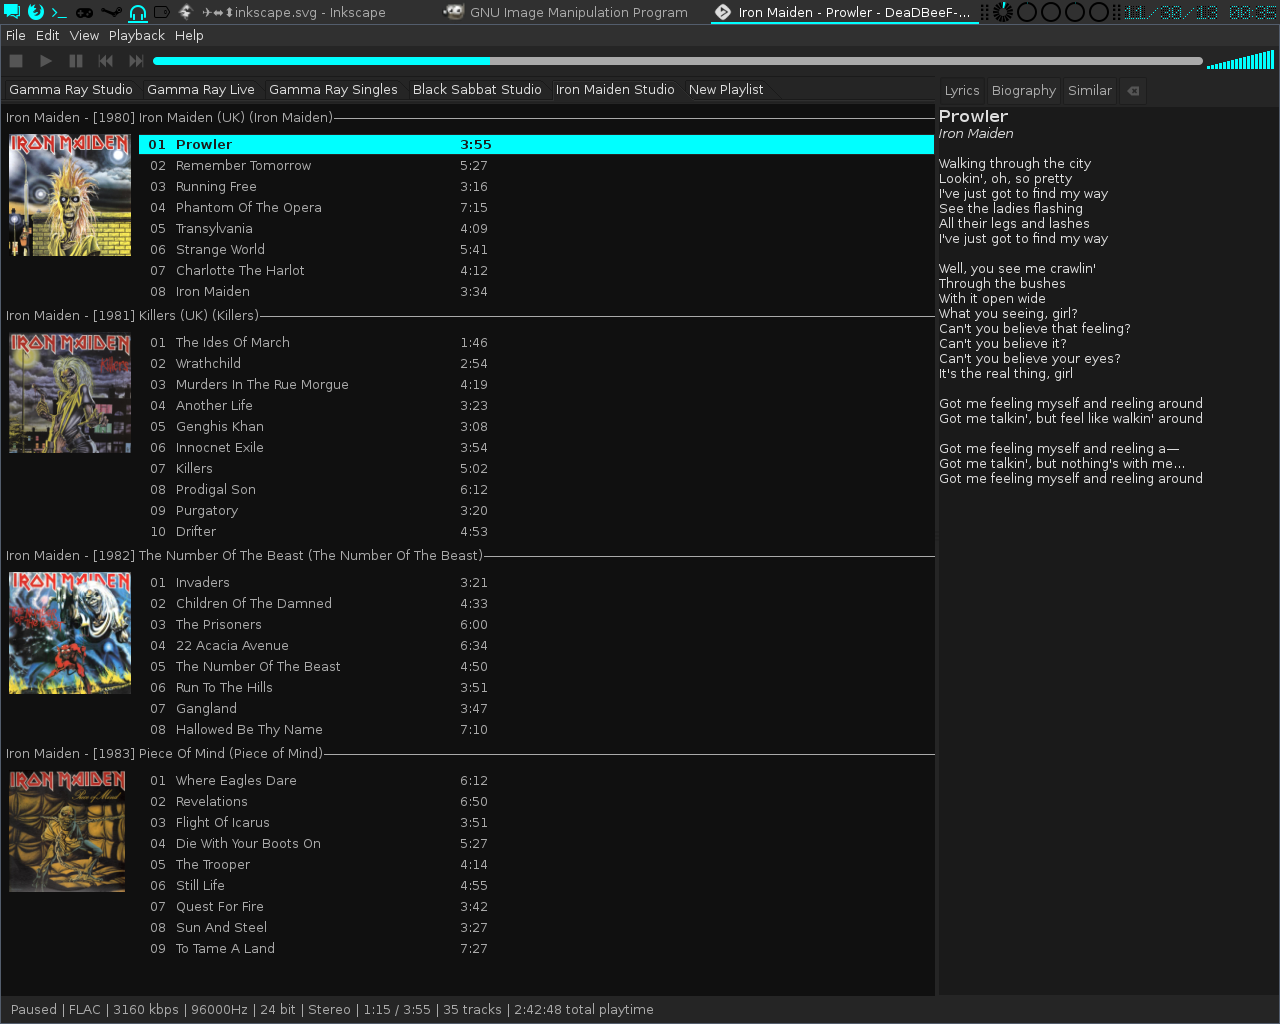This screenshot has height=1024, width=1280.
Task: Select track 22 Acacia Avenue
Action: coord(536,645)
